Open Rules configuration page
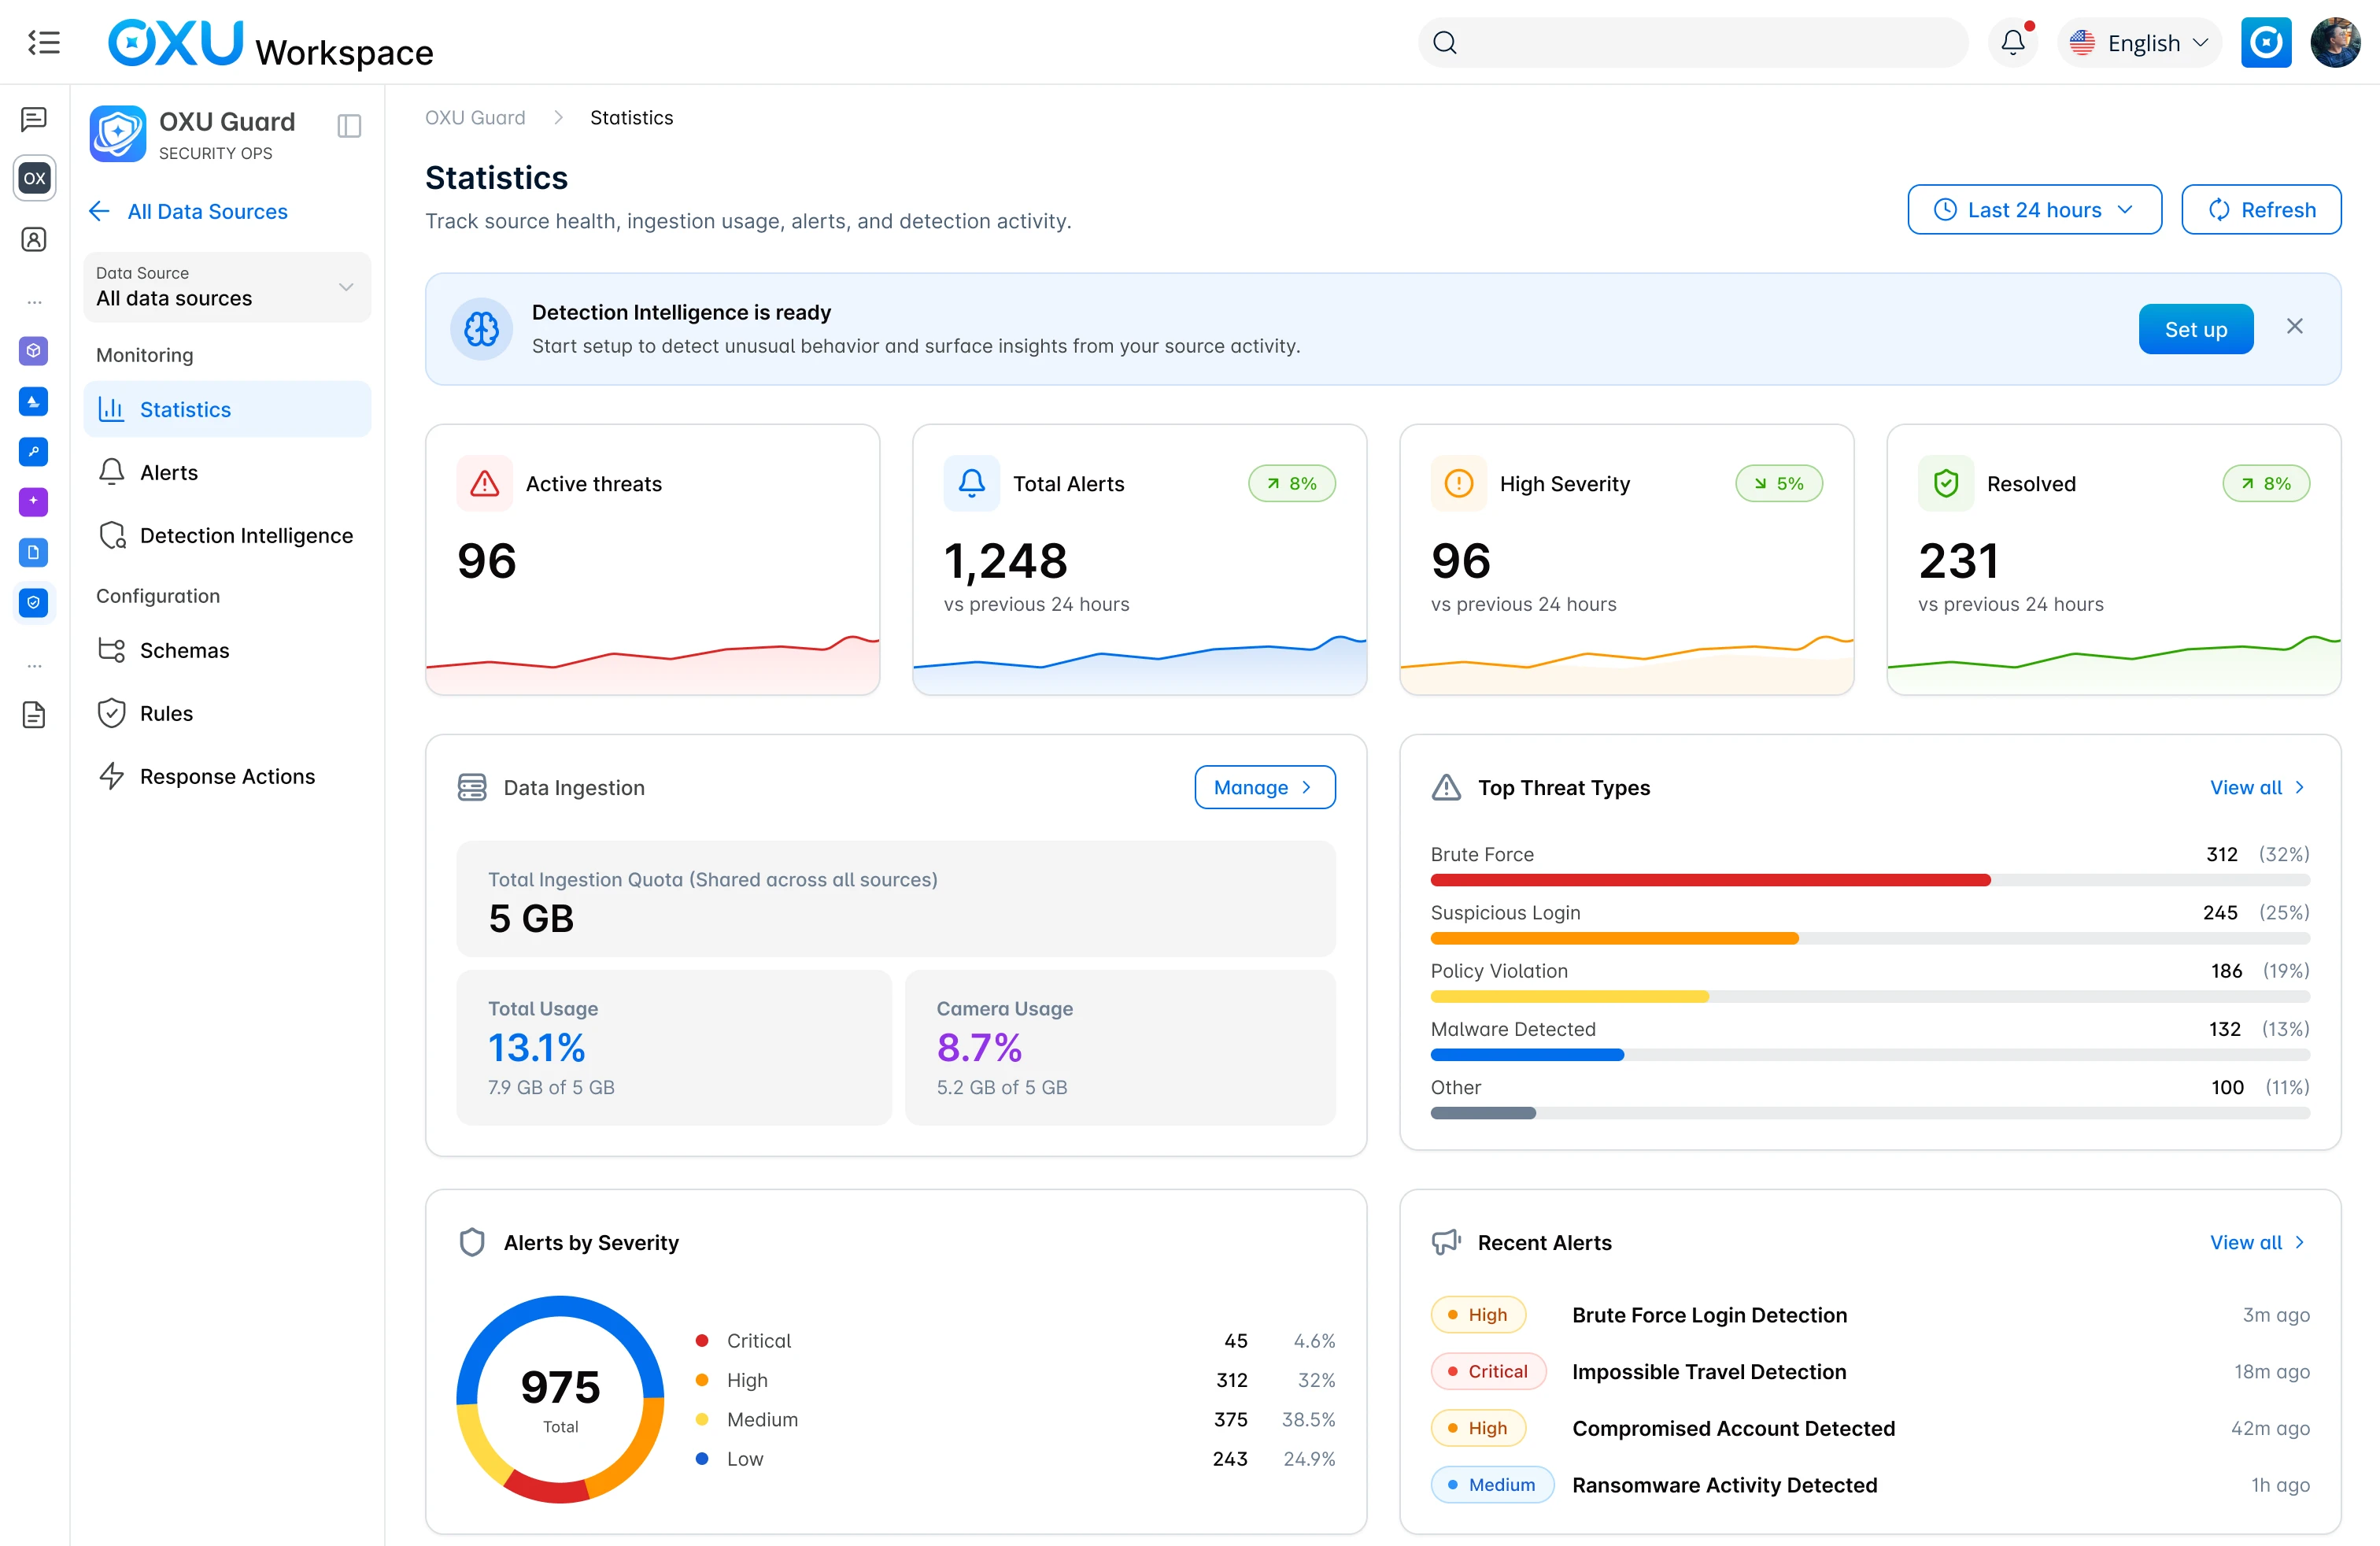2380x1546 pixels. coord(227,713)
